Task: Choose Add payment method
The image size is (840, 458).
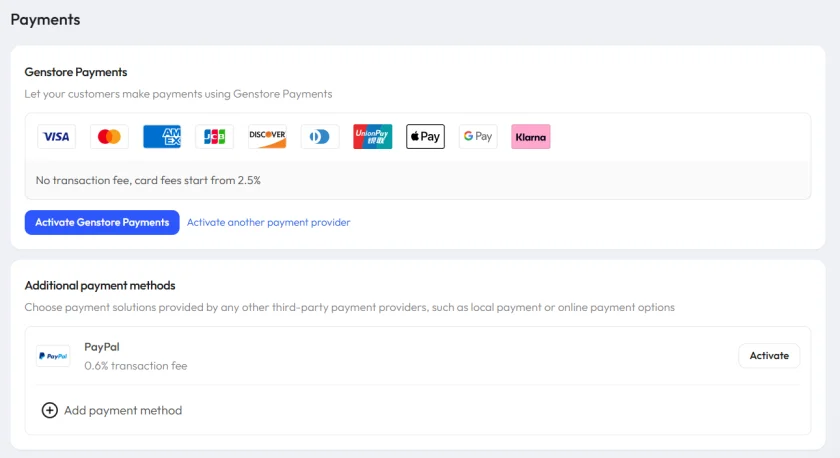Action: coord(123,410)
